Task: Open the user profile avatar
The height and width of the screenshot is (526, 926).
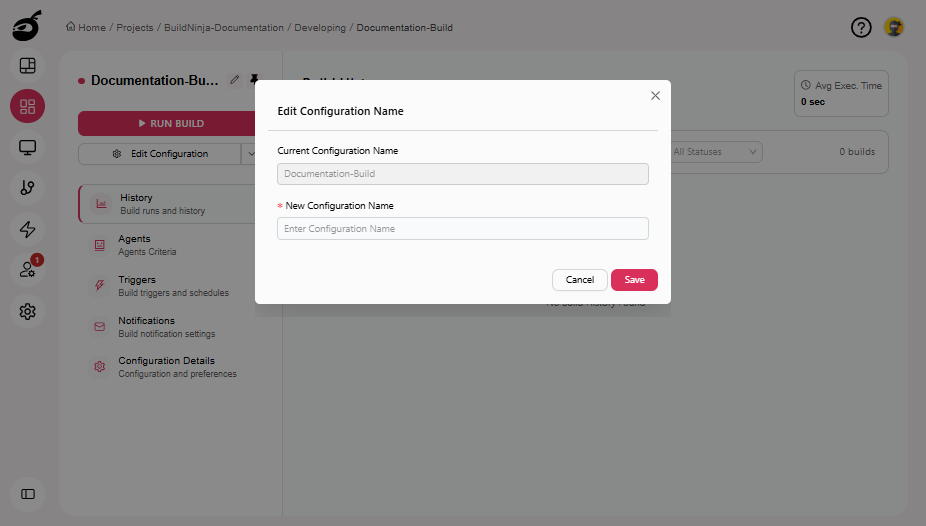Action: click(x=894, y=28)
